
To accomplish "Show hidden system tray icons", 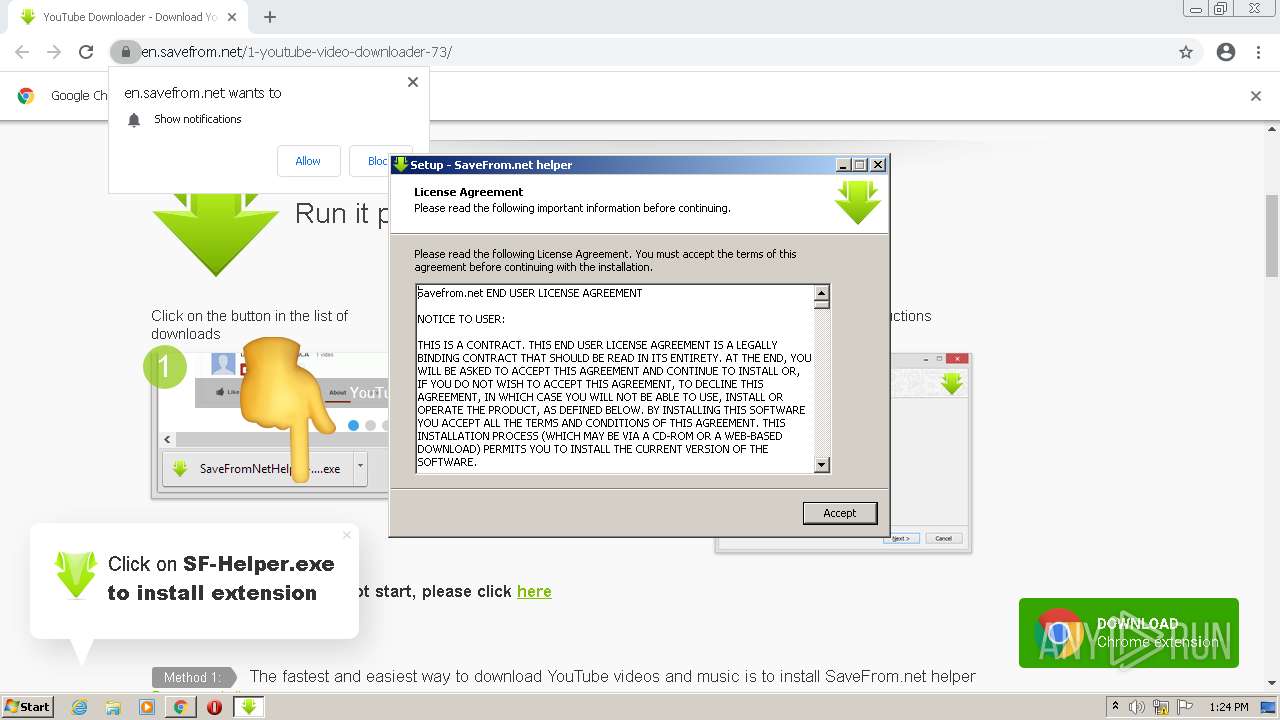I will tap(1116, 707).
